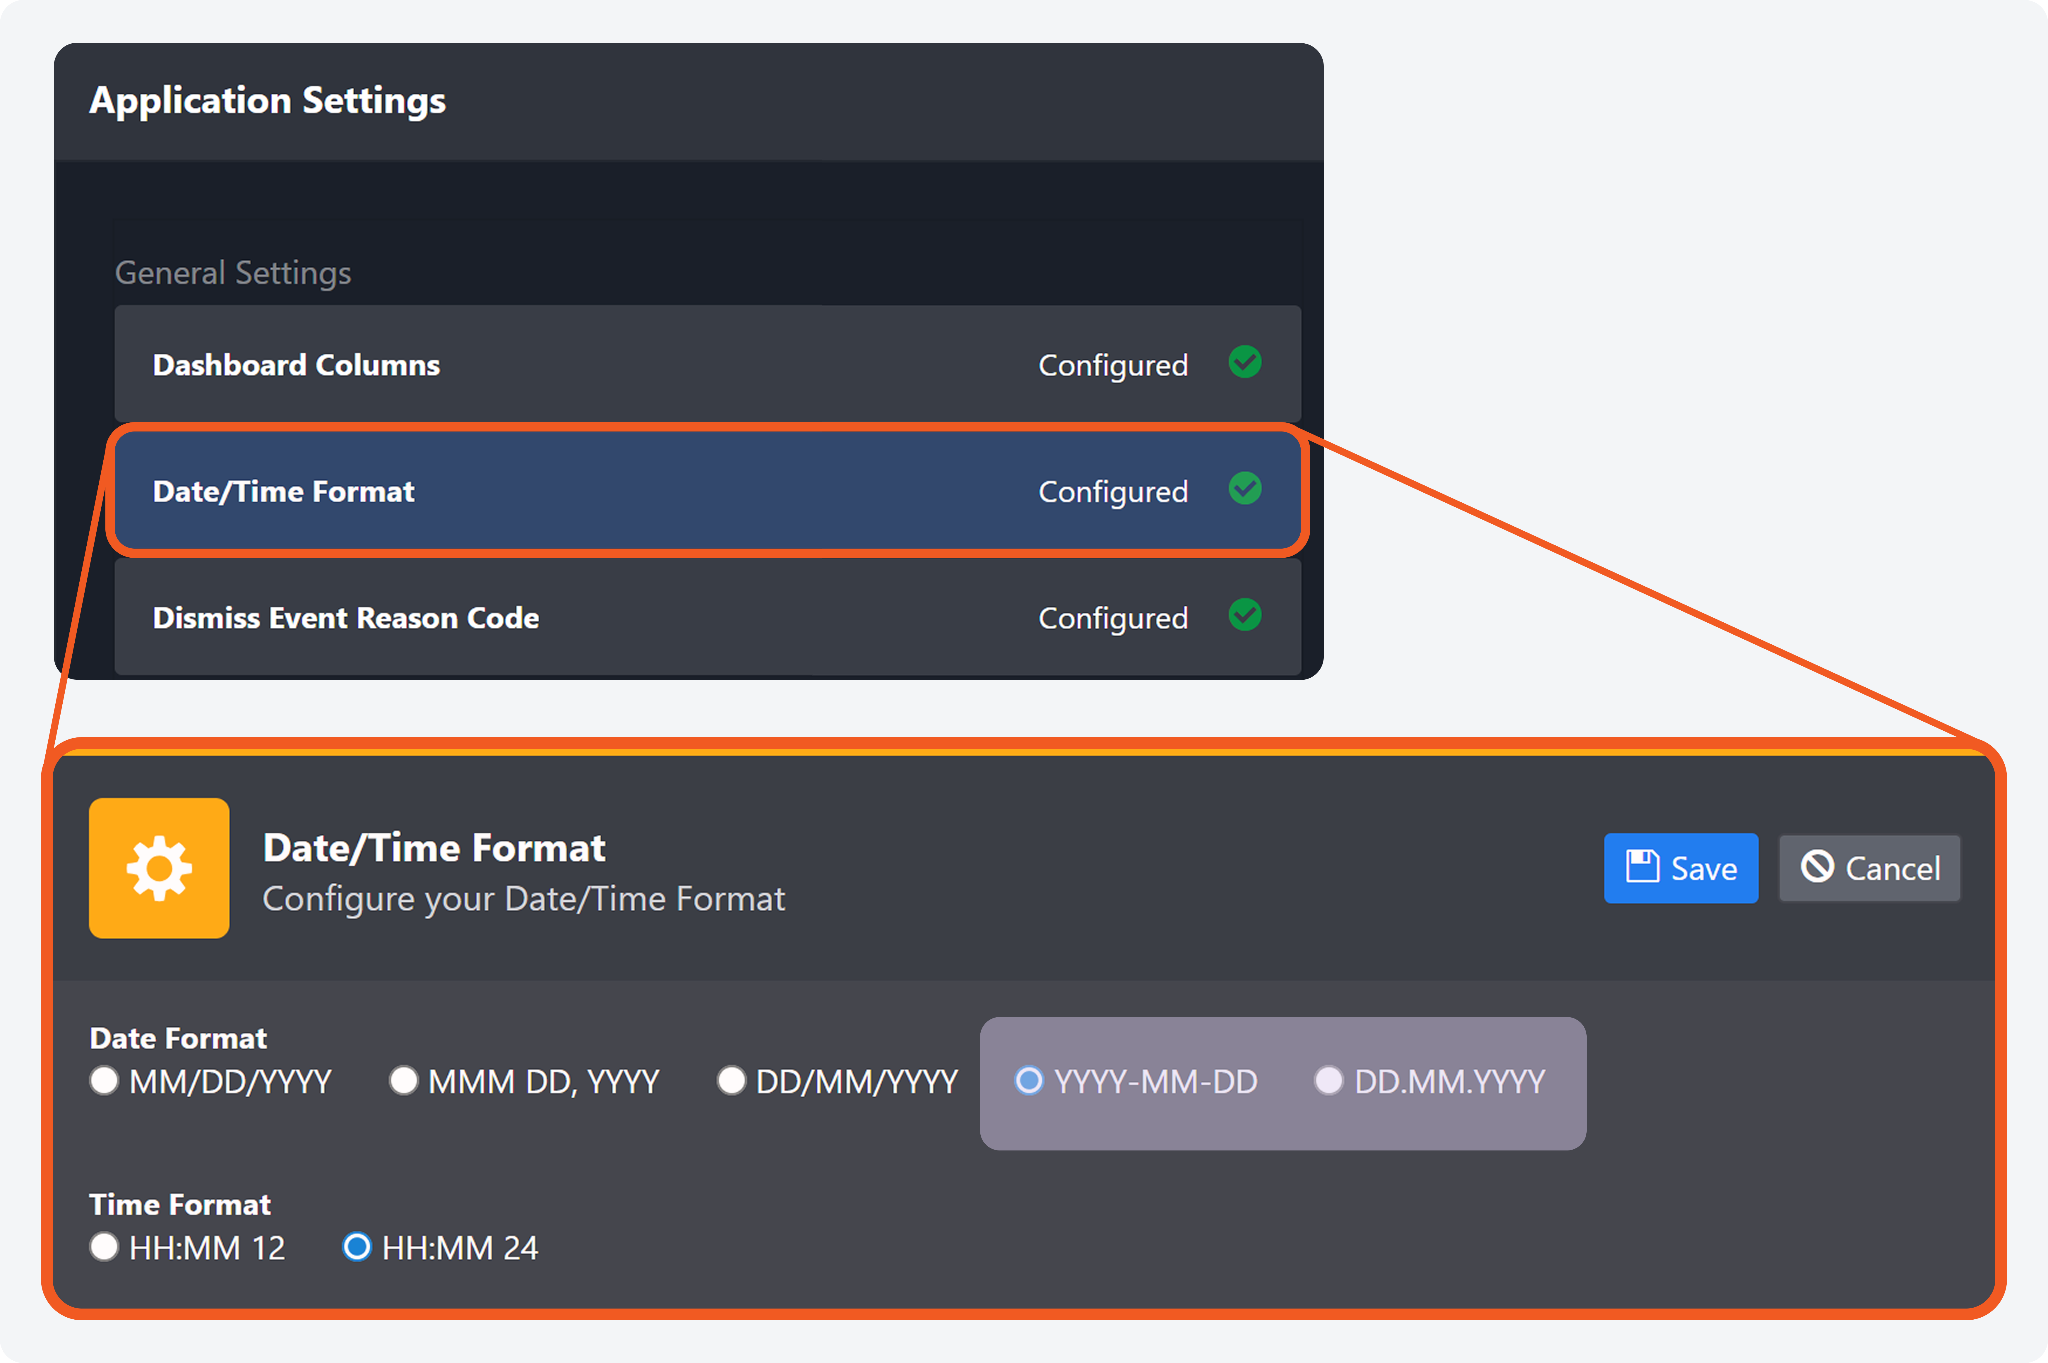2048x1363 pixels.
Task: Click the prohibited circle icon on Cancel
Action: (x=1817, y=867)
